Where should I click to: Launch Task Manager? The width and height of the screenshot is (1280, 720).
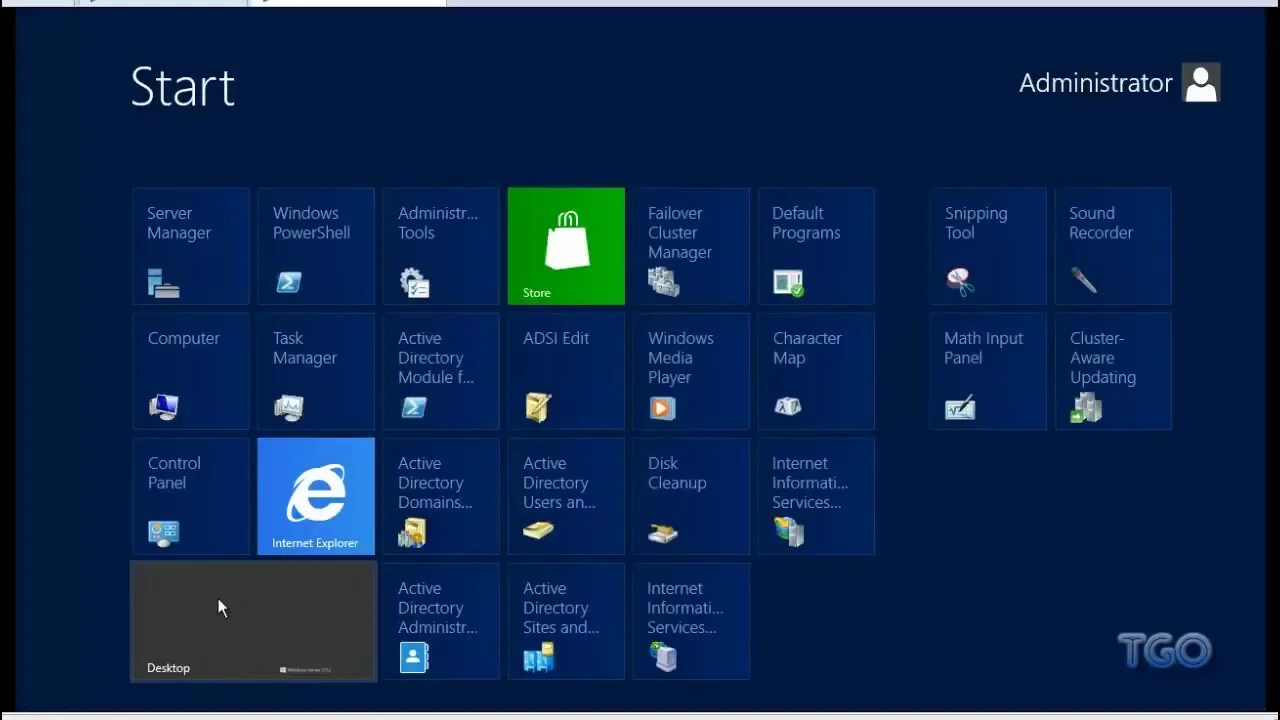315,370
